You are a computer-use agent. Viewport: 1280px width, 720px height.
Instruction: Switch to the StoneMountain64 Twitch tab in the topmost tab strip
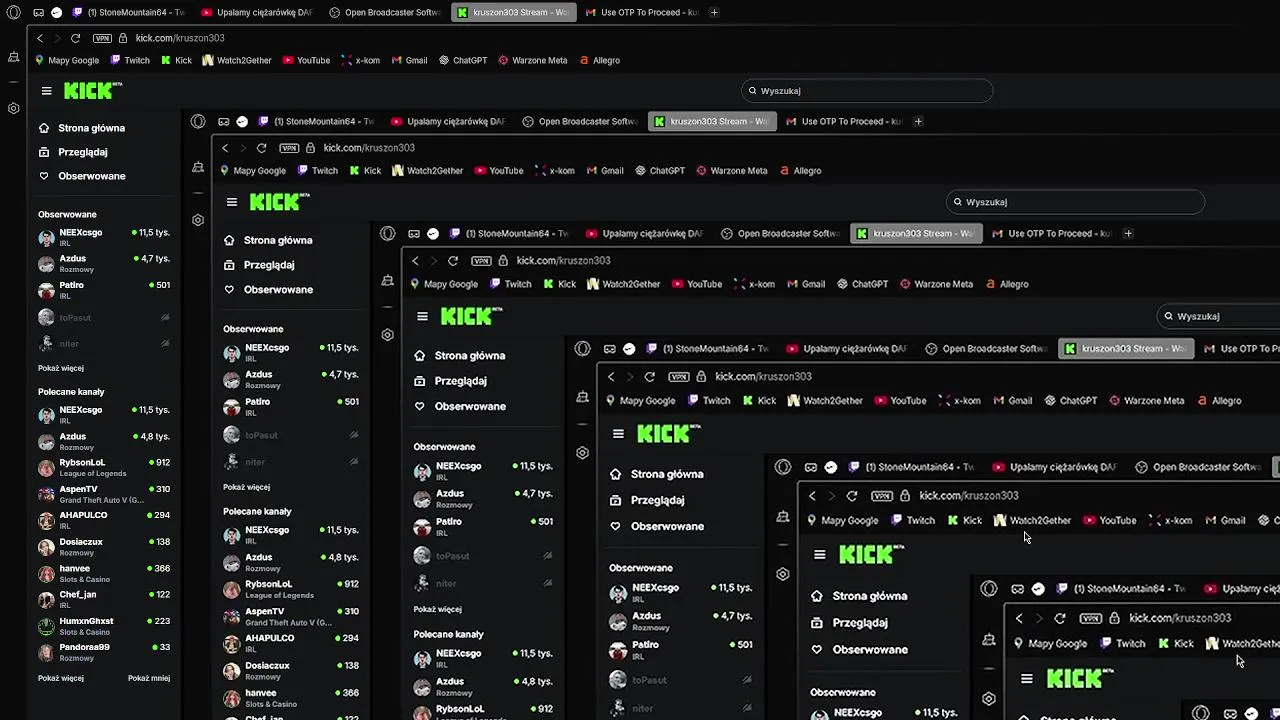(x=128, y=12)
